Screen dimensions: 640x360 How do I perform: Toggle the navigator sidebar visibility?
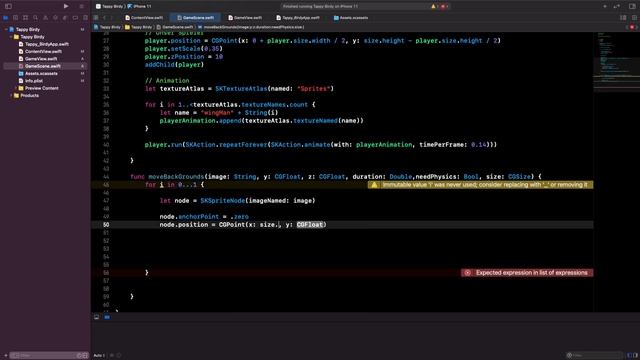[8, 6]
